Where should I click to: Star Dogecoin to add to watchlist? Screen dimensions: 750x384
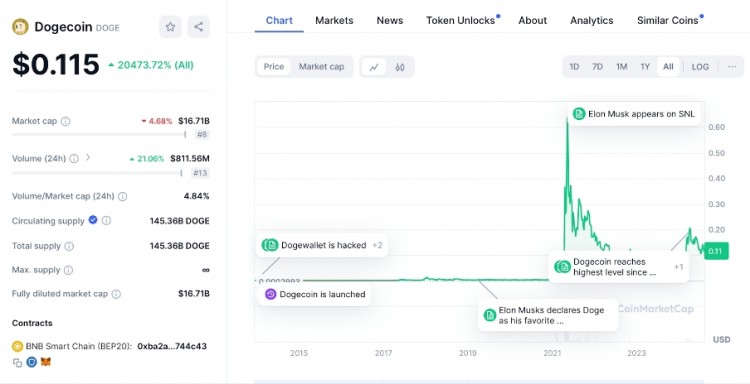pos(170,27)
